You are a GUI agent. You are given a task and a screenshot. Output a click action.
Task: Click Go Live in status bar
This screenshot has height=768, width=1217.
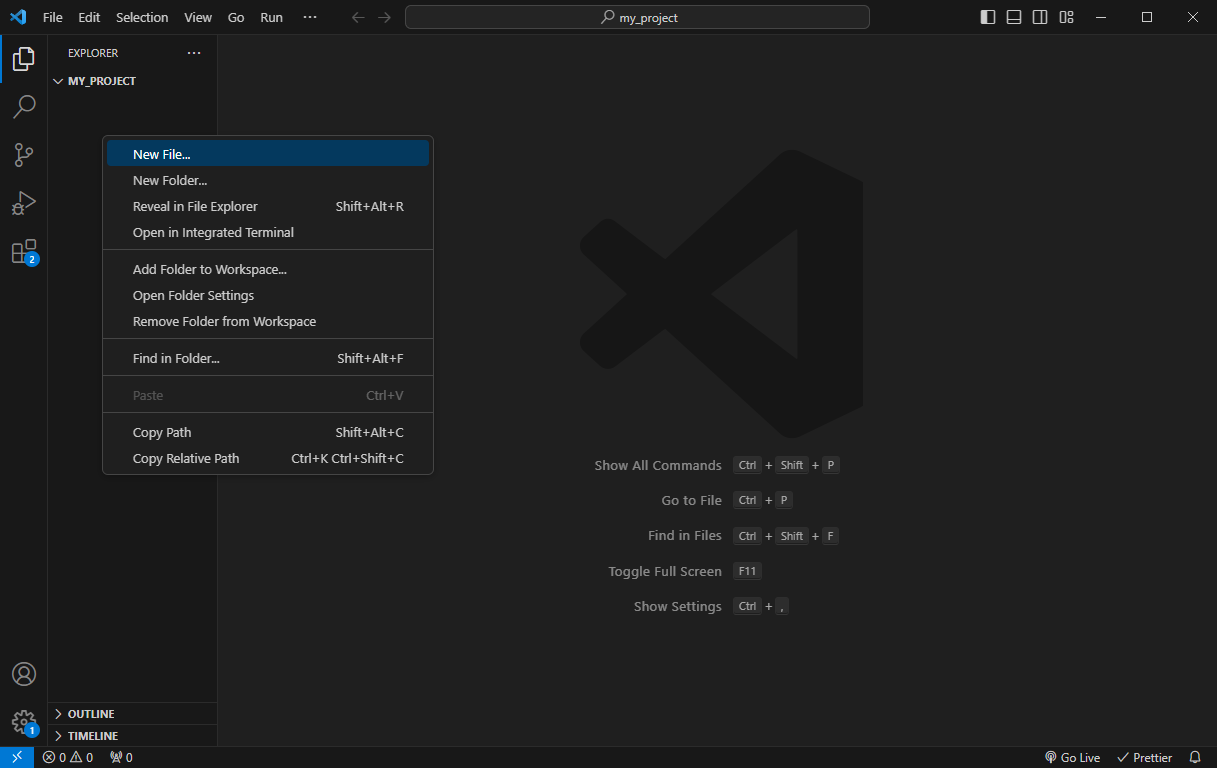click(x=1072, y=758)
